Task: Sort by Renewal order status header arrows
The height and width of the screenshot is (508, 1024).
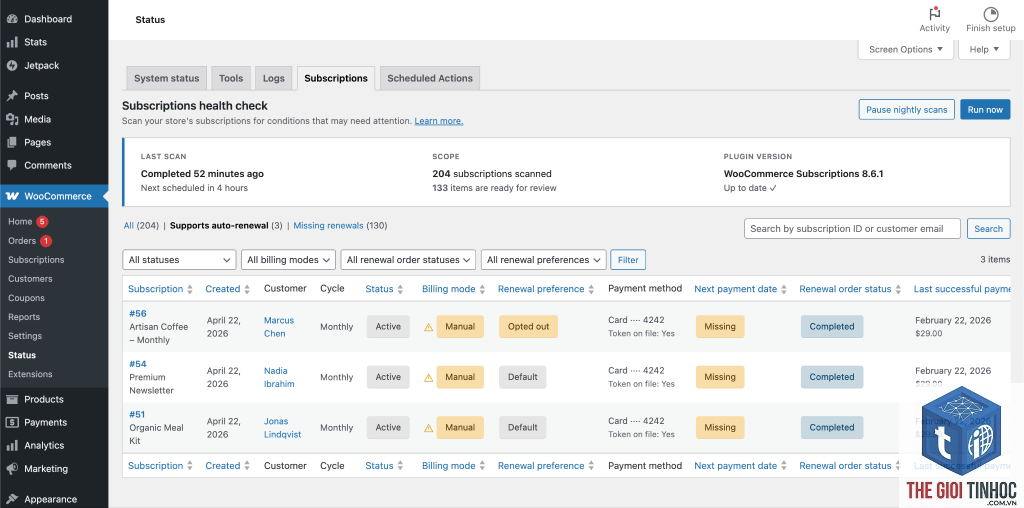Action: pyautogui.click(x=898, y=289)
